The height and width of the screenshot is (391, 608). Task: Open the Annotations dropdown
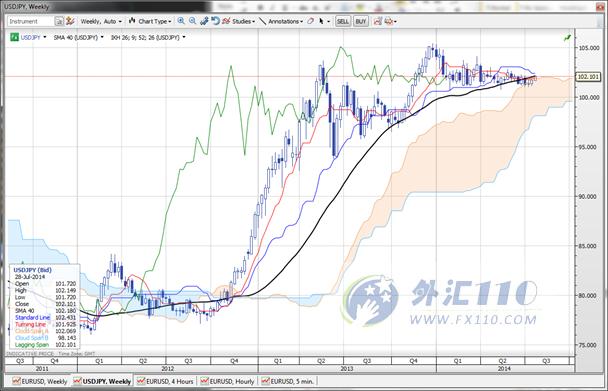pos(282,21)
